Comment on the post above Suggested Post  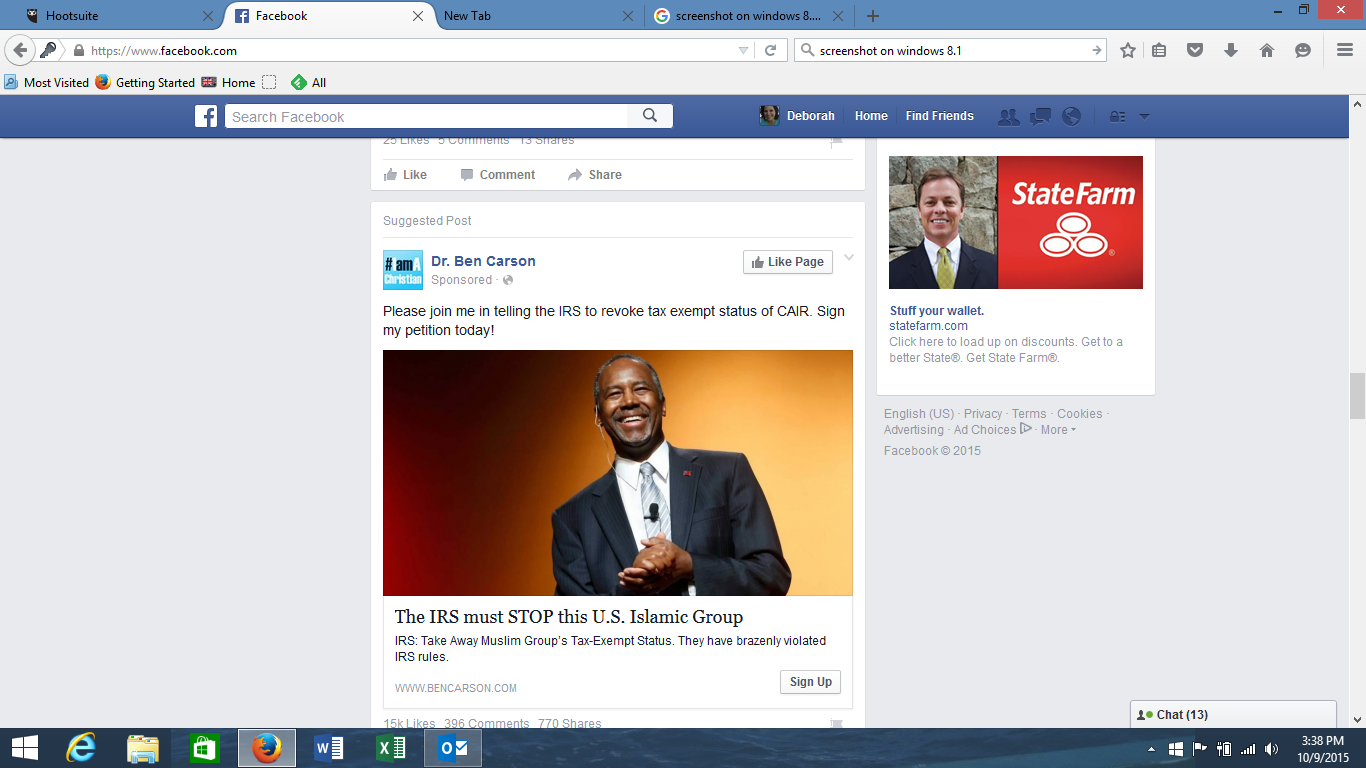[498, 175]
